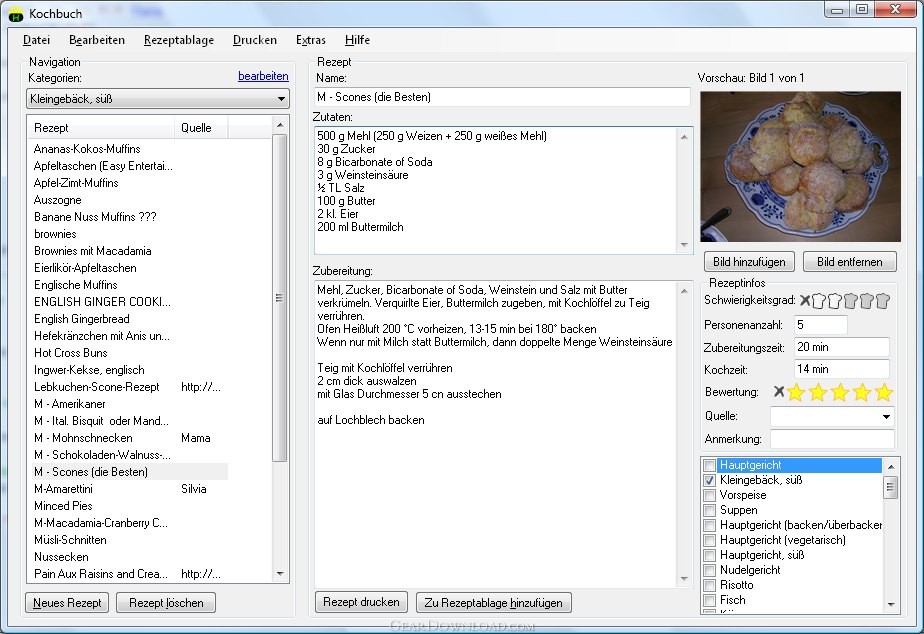This screenshot has width=924, height=634.
Task: Check Hauptgericht (backen/überbacken) box
Action: tap(710, 525)
